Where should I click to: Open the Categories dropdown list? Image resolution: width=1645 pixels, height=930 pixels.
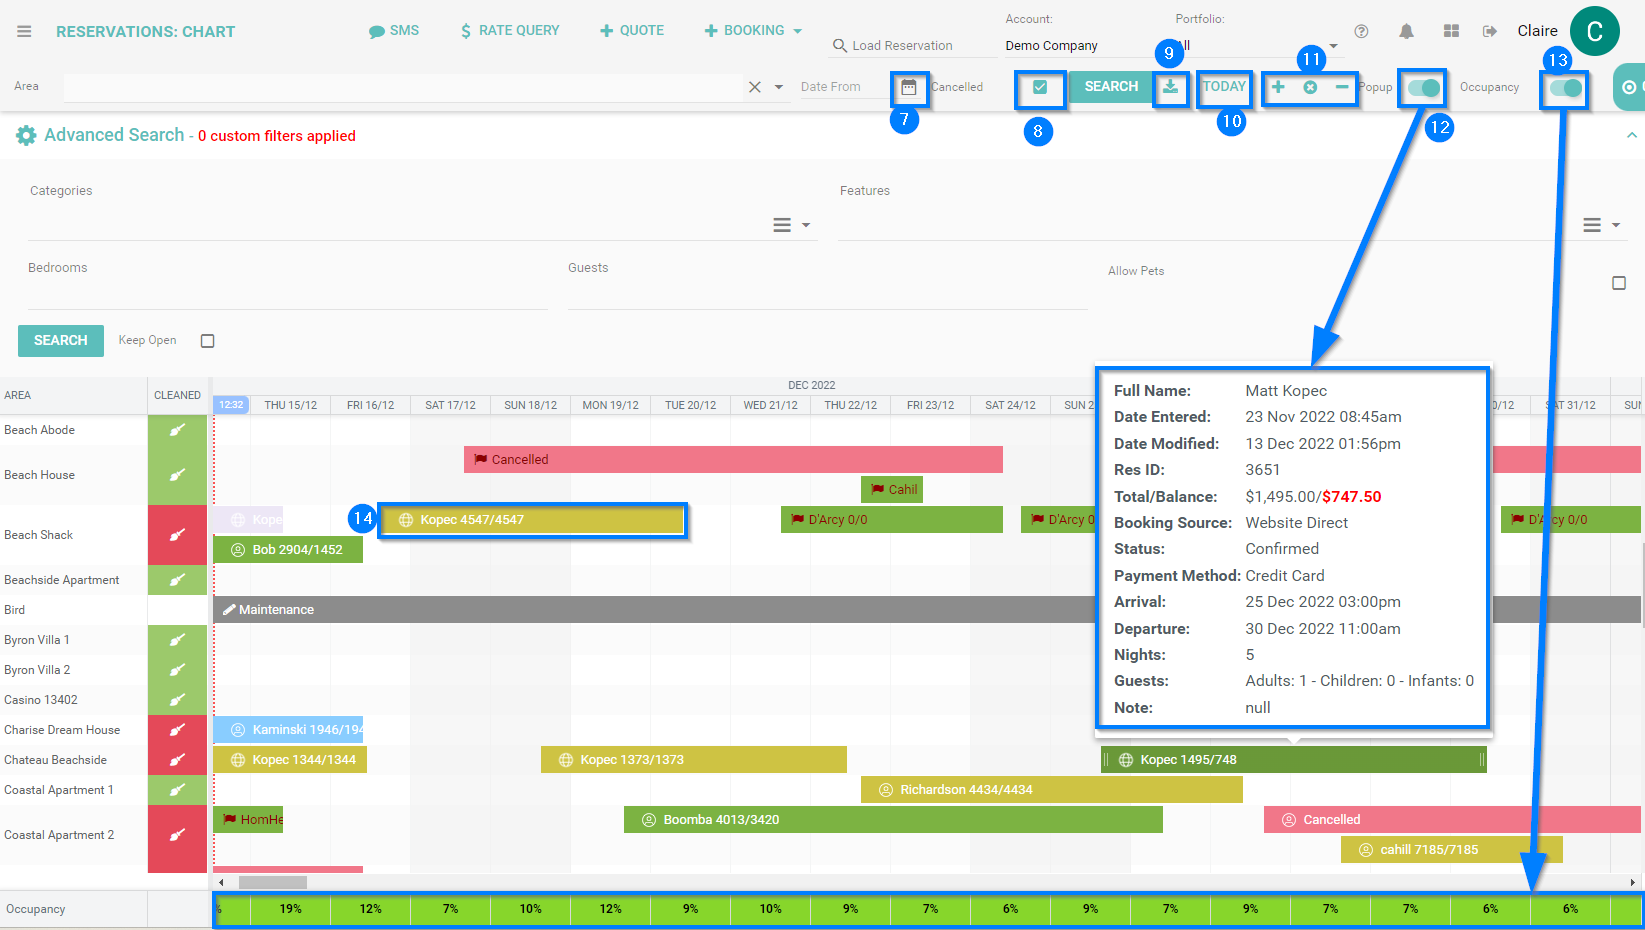click(791, 225)
